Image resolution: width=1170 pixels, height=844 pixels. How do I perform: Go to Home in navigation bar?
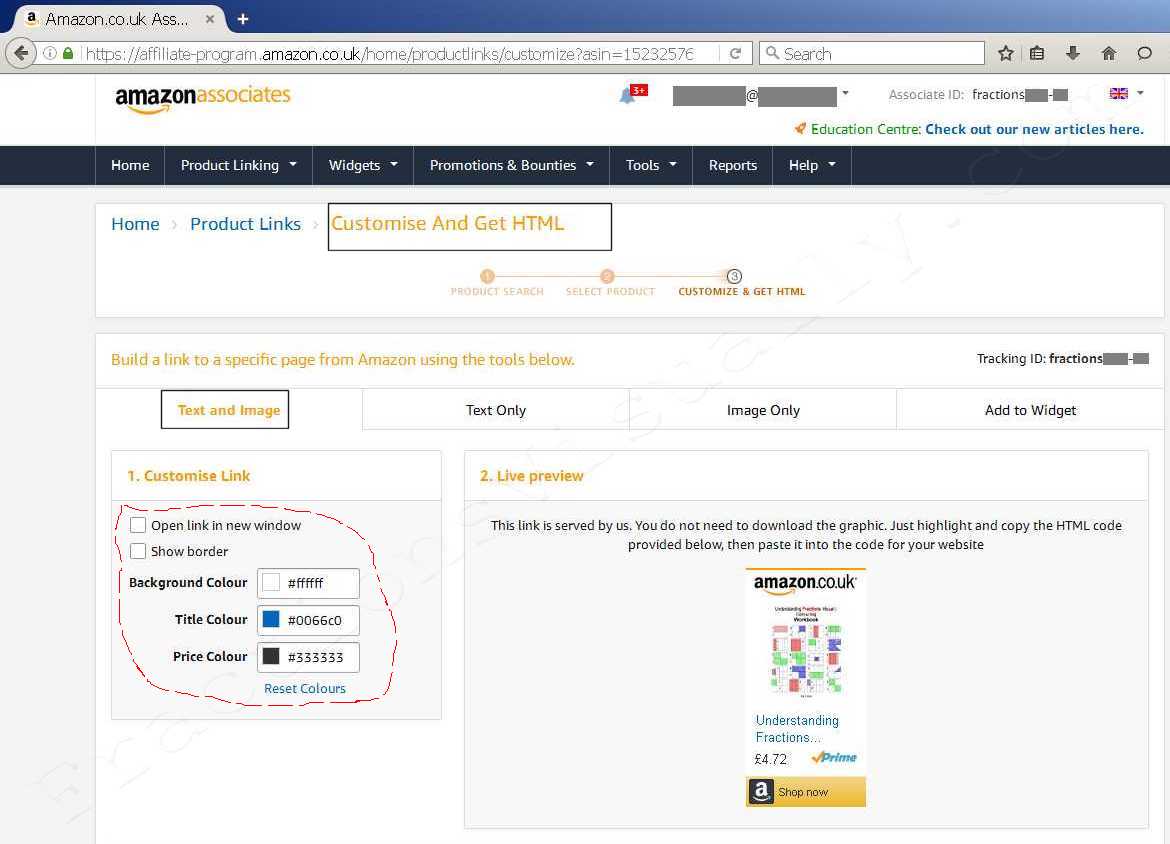coord(130,165)
